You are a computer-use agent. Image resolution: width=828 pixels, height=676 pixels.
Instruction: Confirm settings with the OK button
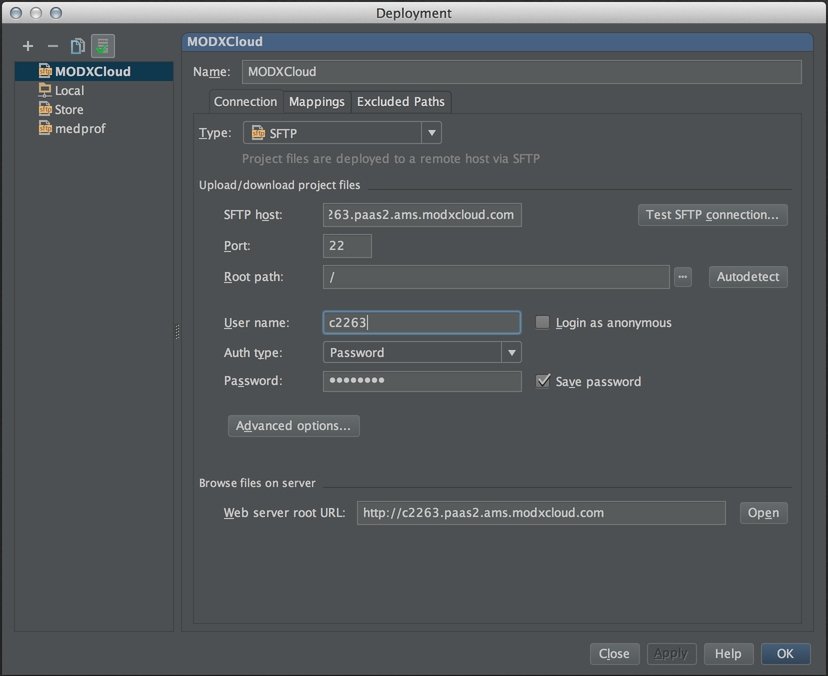click(785, 653)
